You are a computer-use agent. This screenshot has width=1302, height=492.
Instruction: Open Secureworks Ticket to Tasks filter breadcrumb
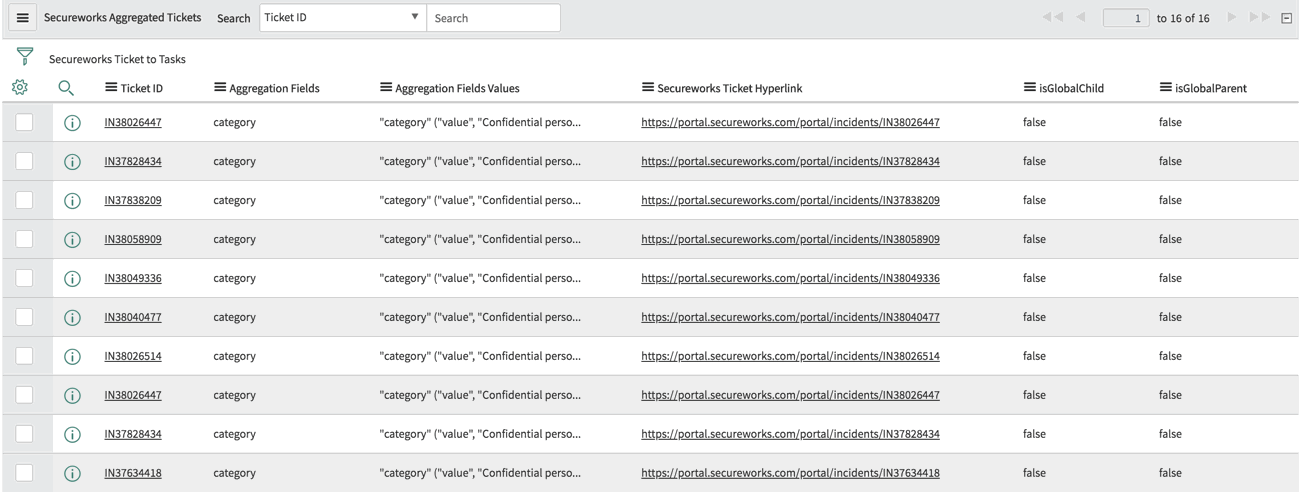(117, 59)
